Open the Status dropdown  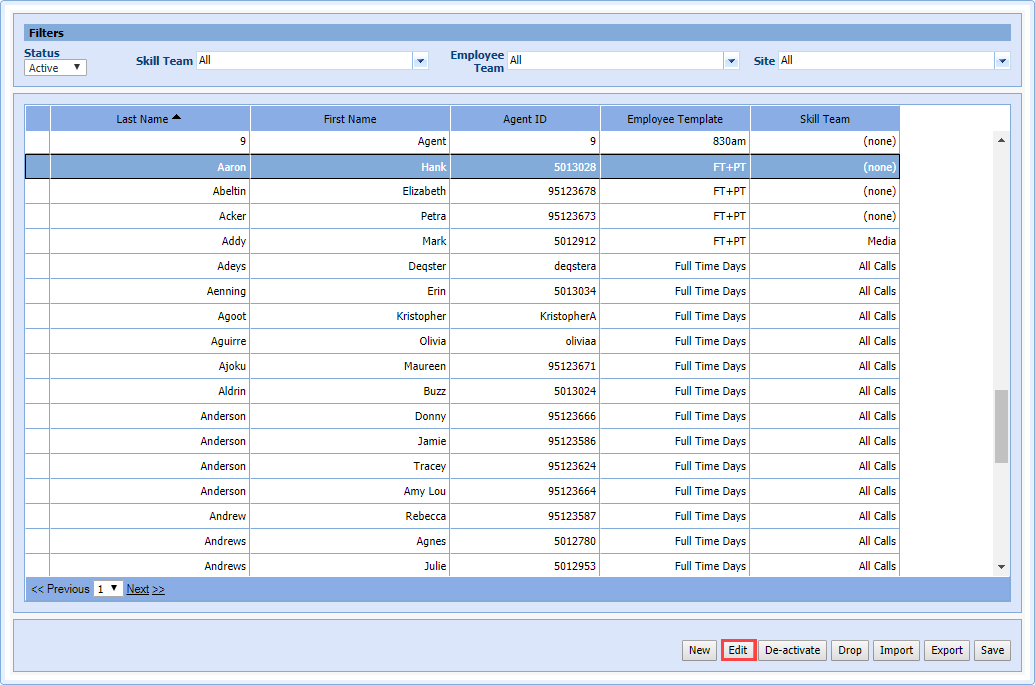pyautogui.click(x=55, y=68)
